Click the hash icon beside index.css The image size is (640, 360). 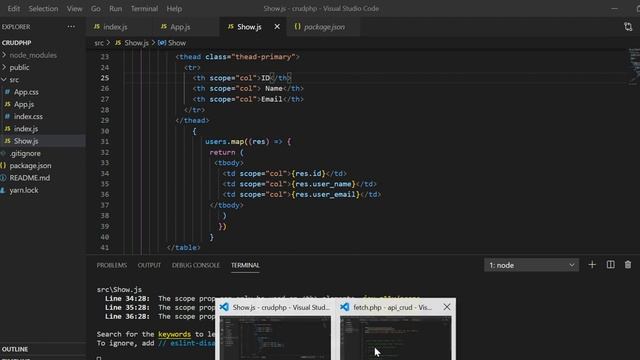point(7,117)
